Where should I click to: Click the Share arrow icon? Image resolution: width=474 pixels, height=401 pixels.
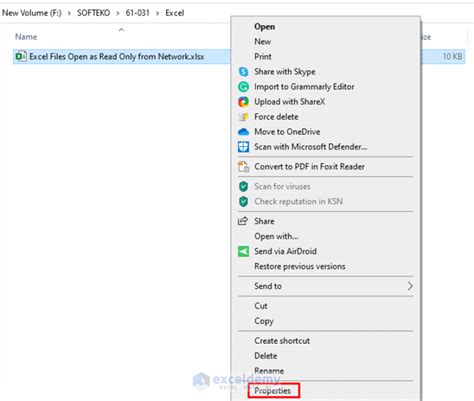[x=243, y=221]
